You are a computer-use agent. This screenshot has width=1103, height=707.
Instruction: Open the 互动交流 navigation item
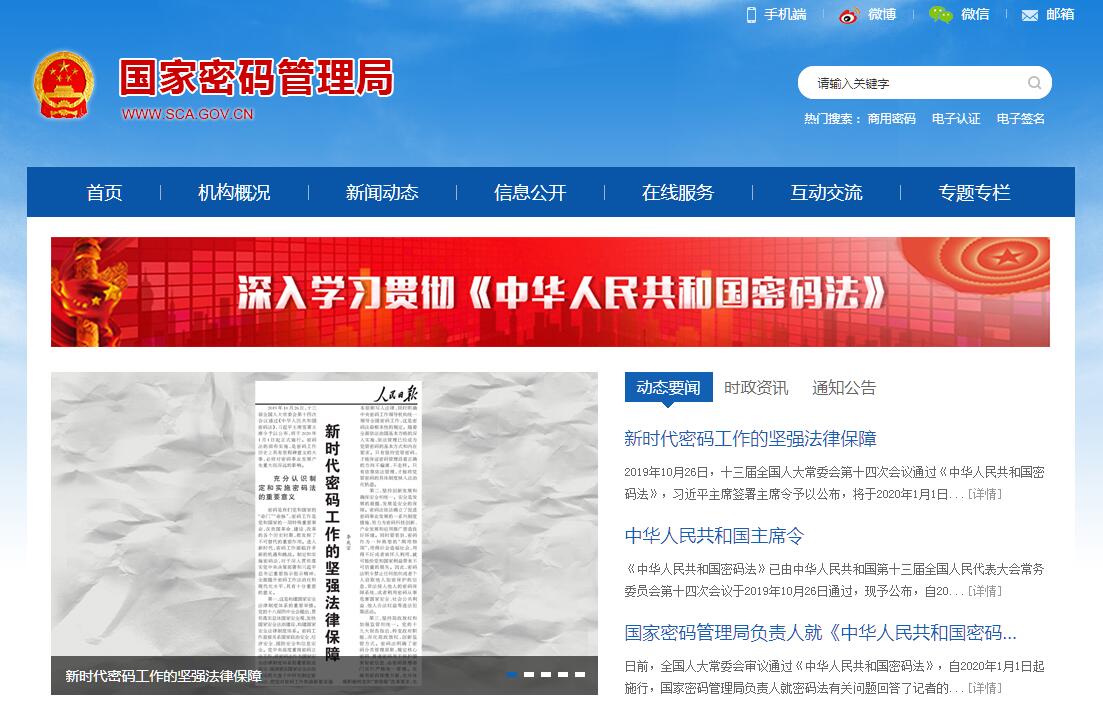(x=826, y=193)
